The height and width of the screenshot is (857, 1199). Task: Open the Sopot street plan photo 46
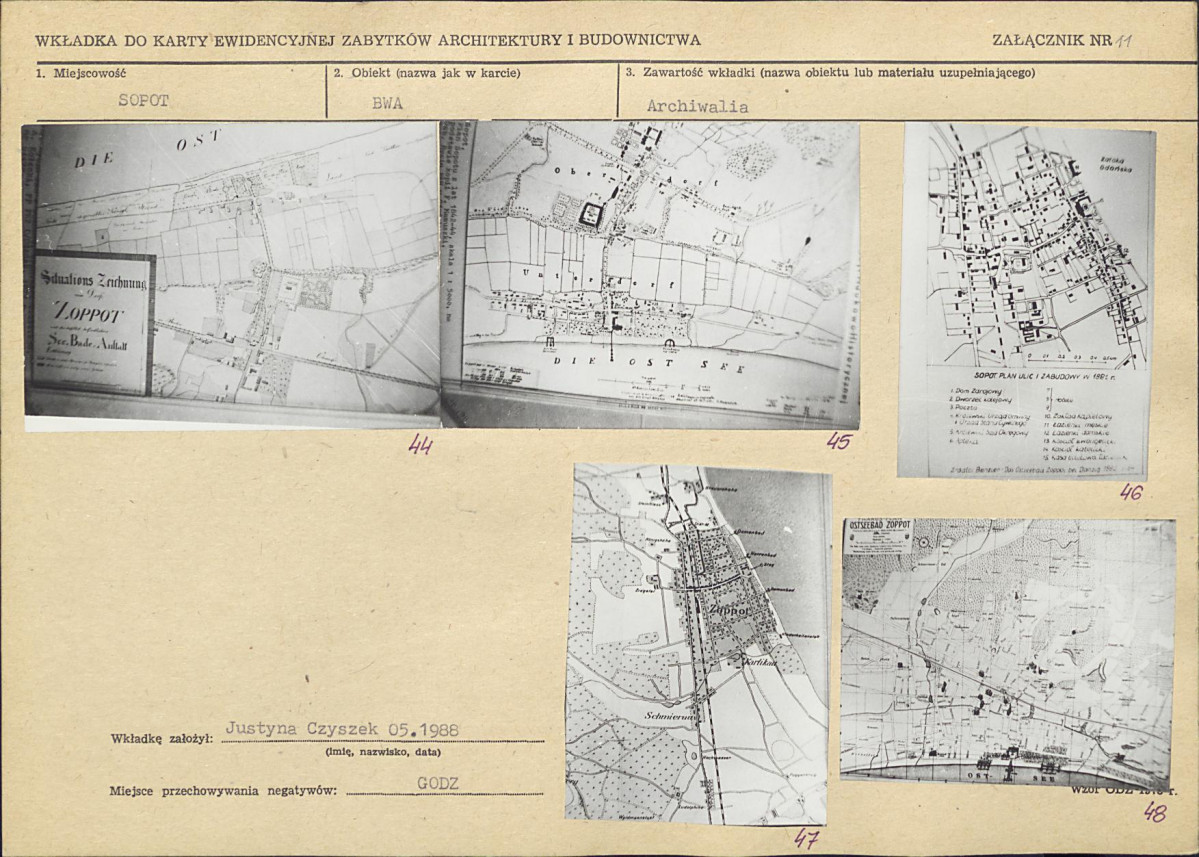pyautogui.click(x=1028, y=300)
